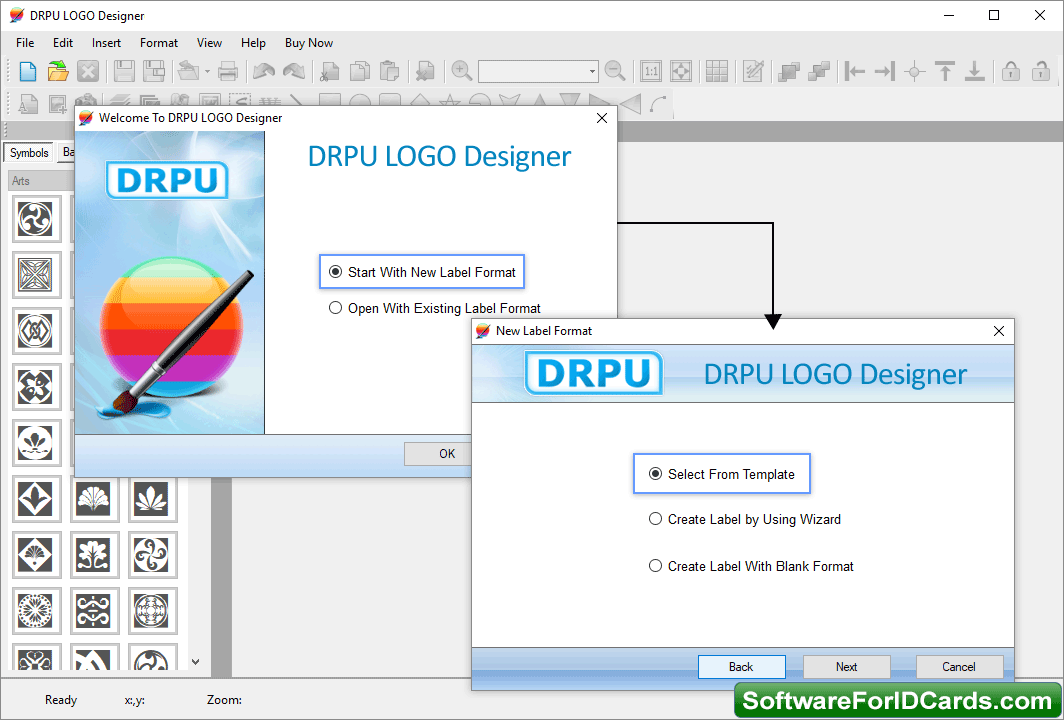The width and height of the screenshot is (1064, 720).
Task: Click the Redo arrow icon
Action: [x=294, y=71]
